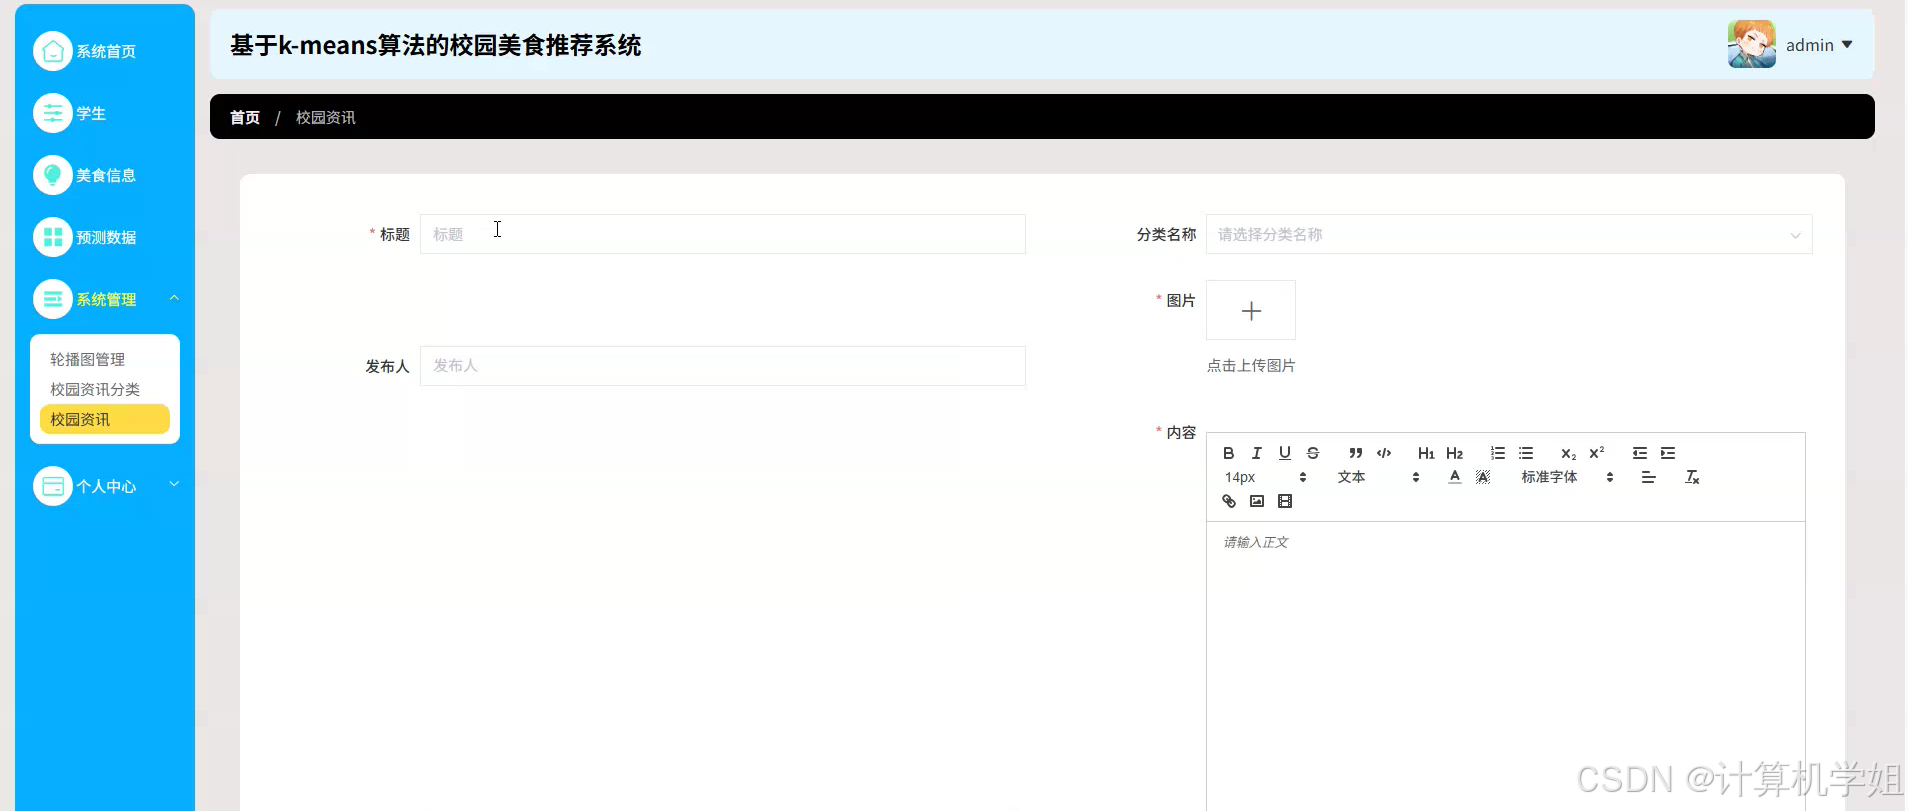This screenshot has height=811, width=1908.
Task: Pick a text background color
Action: 1483,477
